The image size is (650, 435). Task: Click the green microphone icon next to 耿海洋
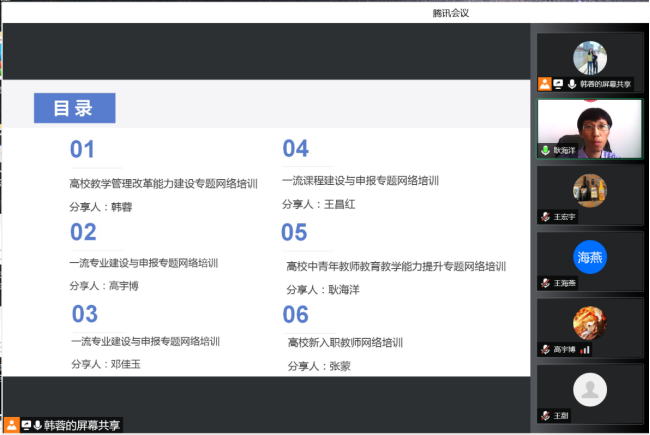546,150
